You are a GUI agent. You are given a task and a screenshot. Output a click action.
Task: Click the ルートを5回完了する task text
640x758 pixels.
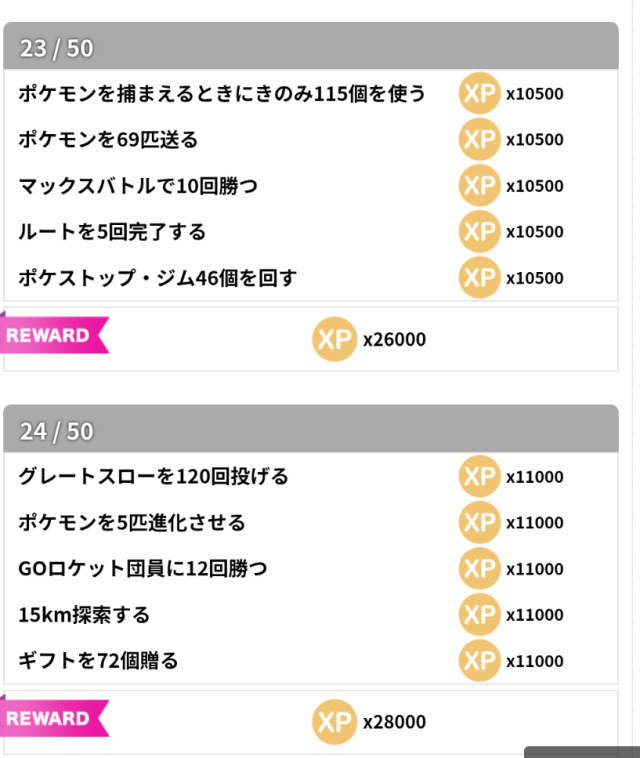coord(112,231)
